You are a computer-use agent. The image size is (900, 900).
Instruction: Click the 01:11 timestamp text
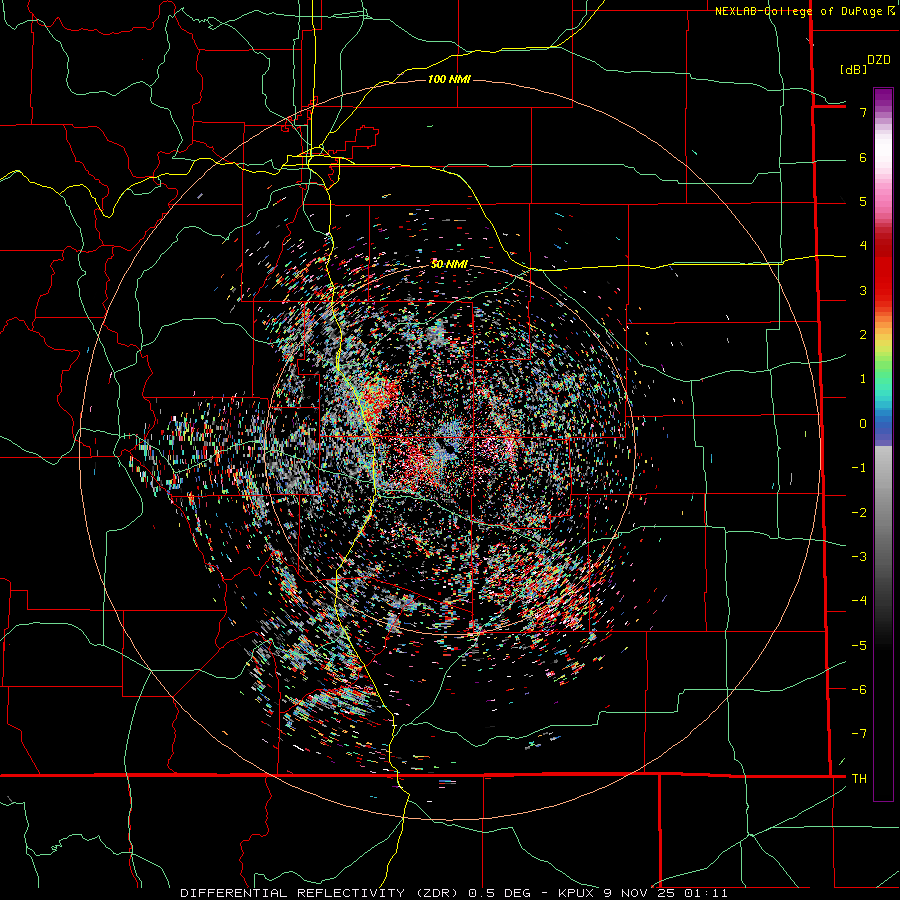pyautogui.click(x=706, y=893)
